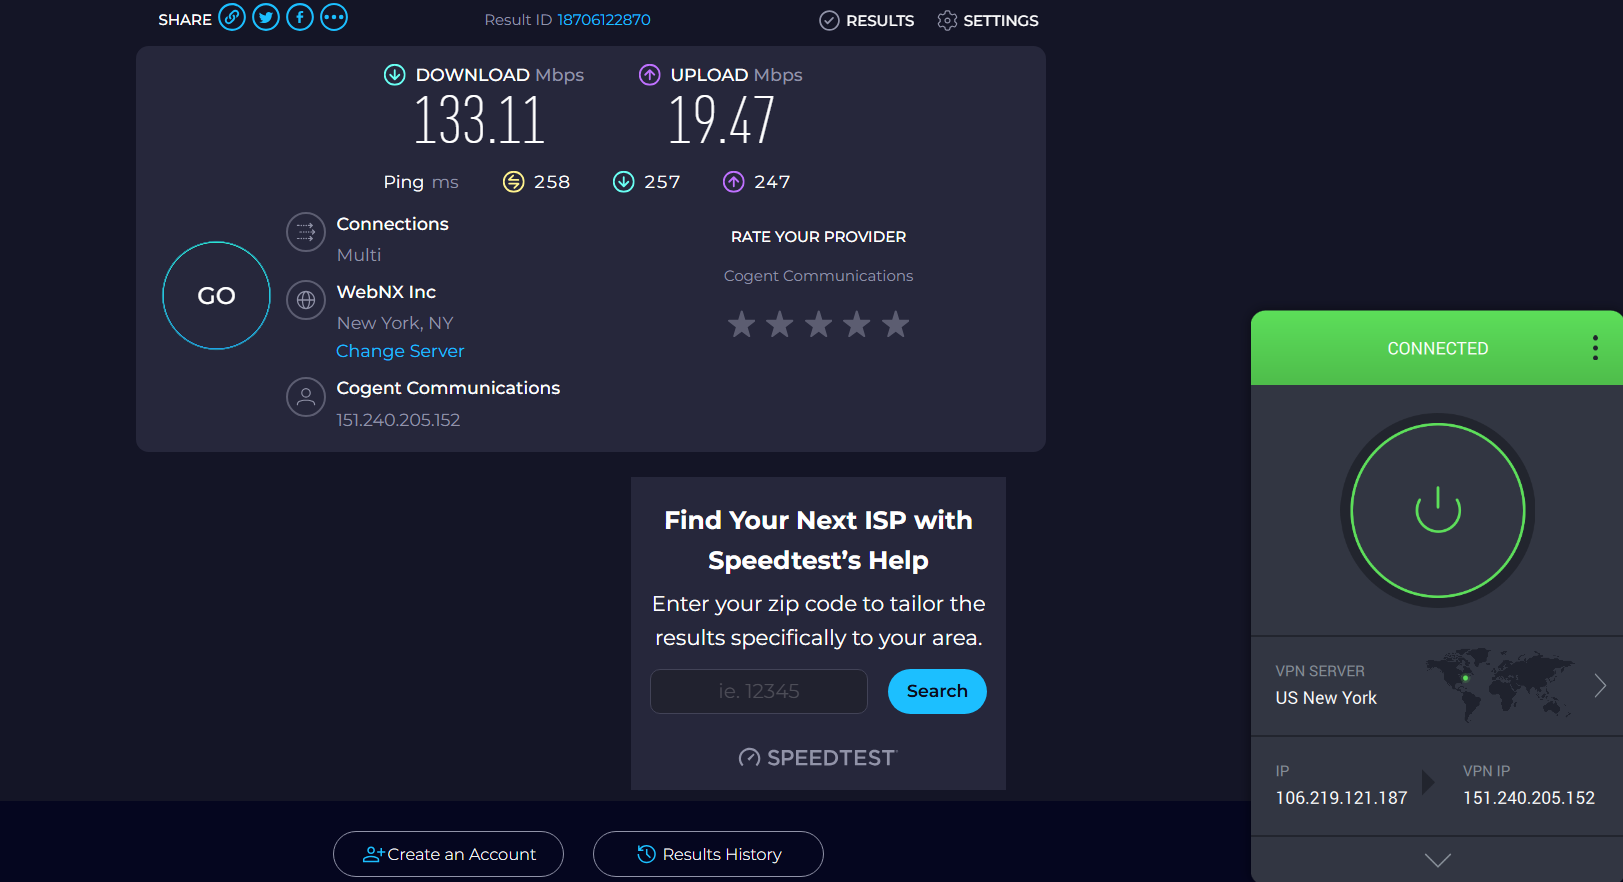Toggle the VPN power button off
The image size is (1623, 882).
click(x=1437, y=510)
